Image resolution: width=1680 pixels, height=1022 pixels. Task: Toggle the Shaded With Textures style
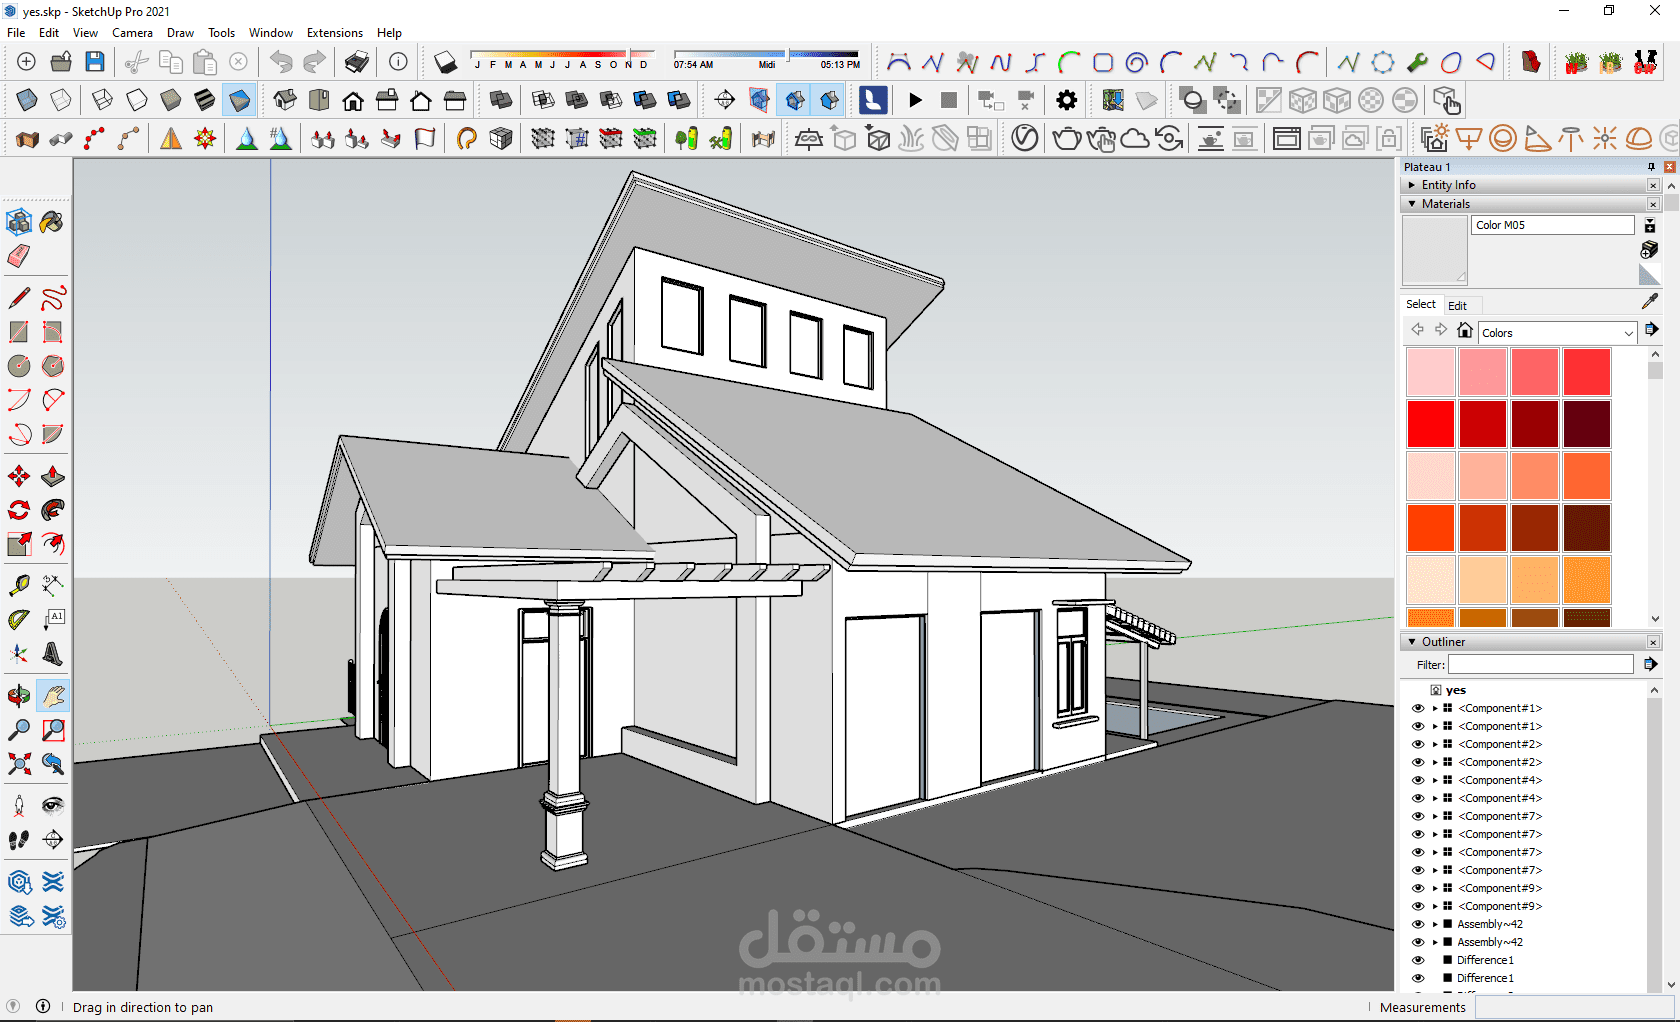pyautogui.click(x=205, y=100)
